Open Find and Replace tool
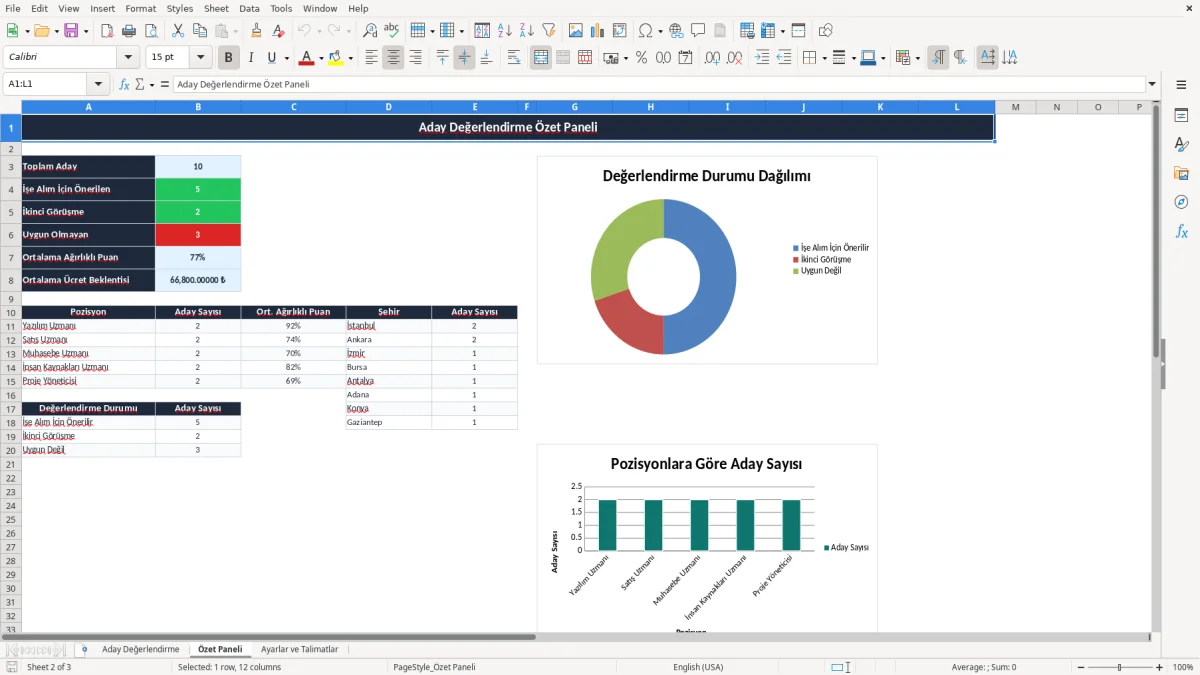The height and width of the screenshot is (675, 1200). click(370, 31)
